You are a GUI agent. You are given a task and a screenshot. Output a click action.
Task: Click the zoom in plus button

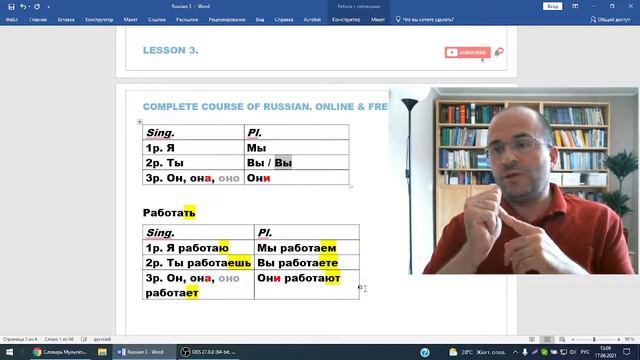pos(619,339)
